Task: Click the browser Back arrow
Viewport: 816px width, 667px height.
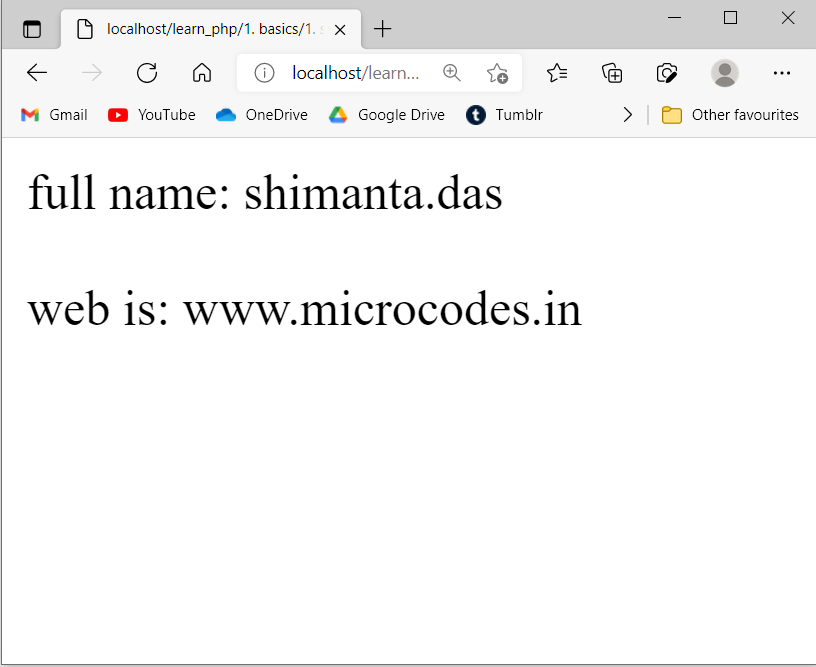Action: pos(37,73)
